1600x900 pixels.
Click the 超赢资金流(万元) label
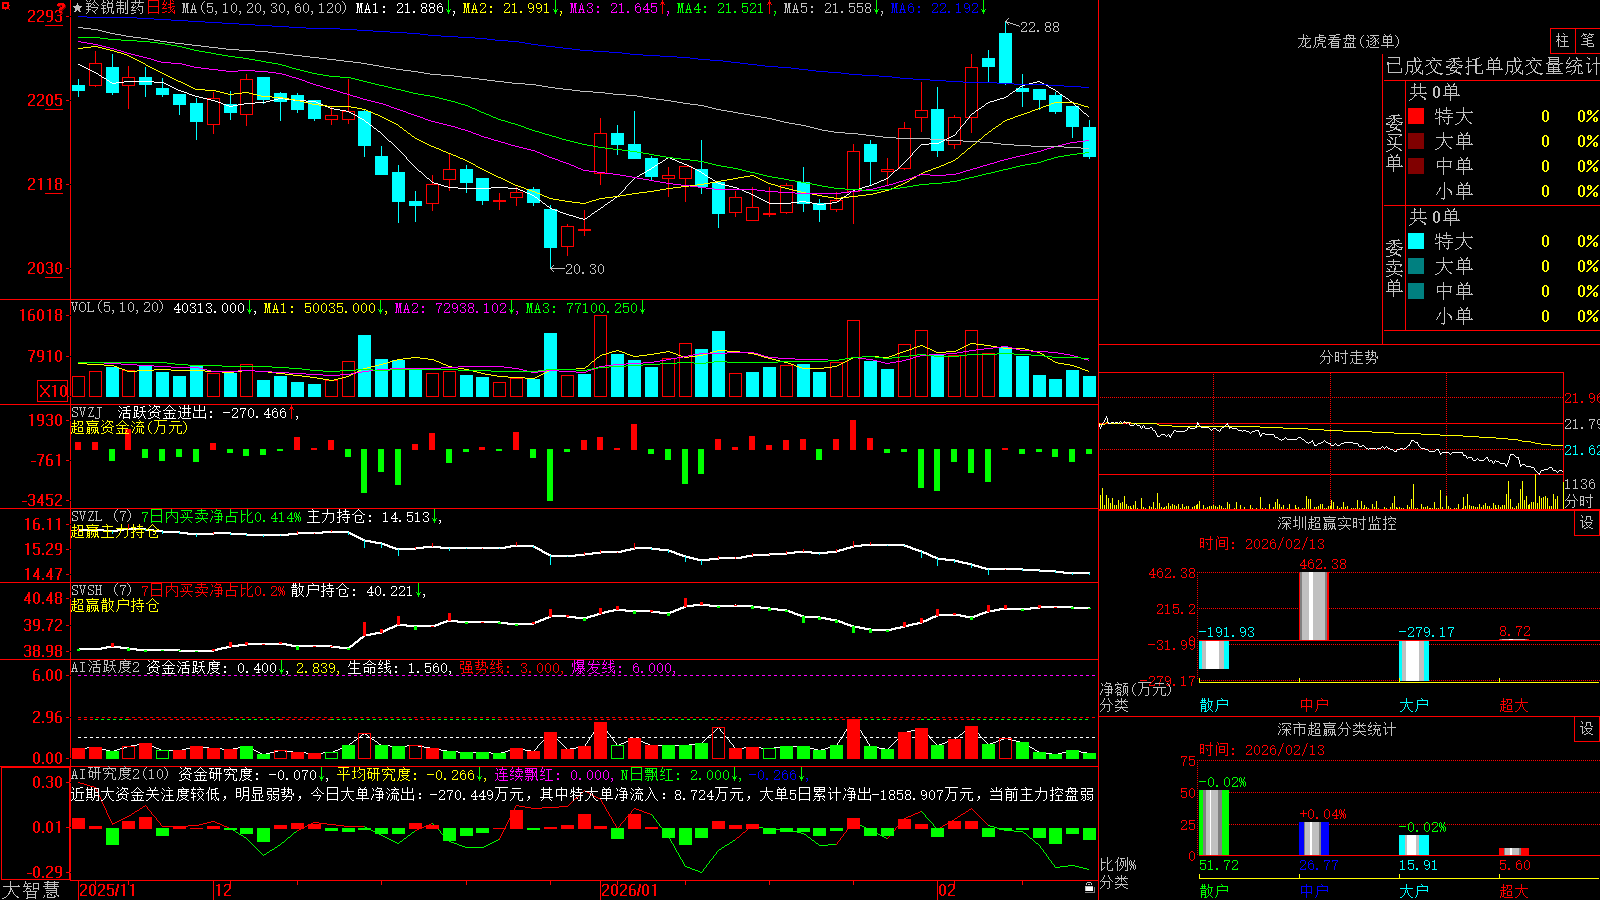coord(129,427)
